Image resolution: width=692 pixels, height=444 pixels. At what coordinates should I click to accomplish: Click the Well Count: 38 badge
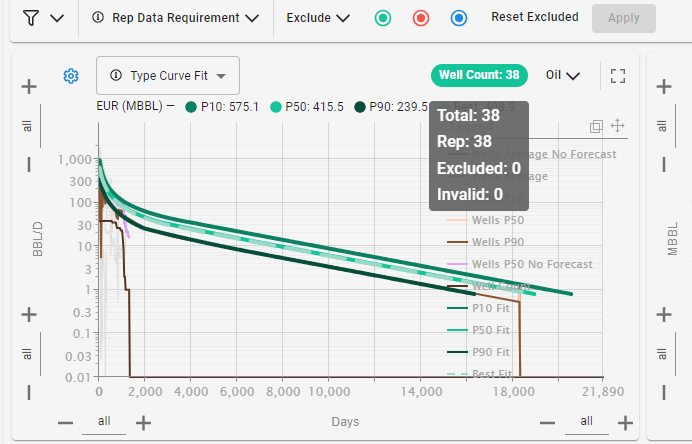(479, 75)
